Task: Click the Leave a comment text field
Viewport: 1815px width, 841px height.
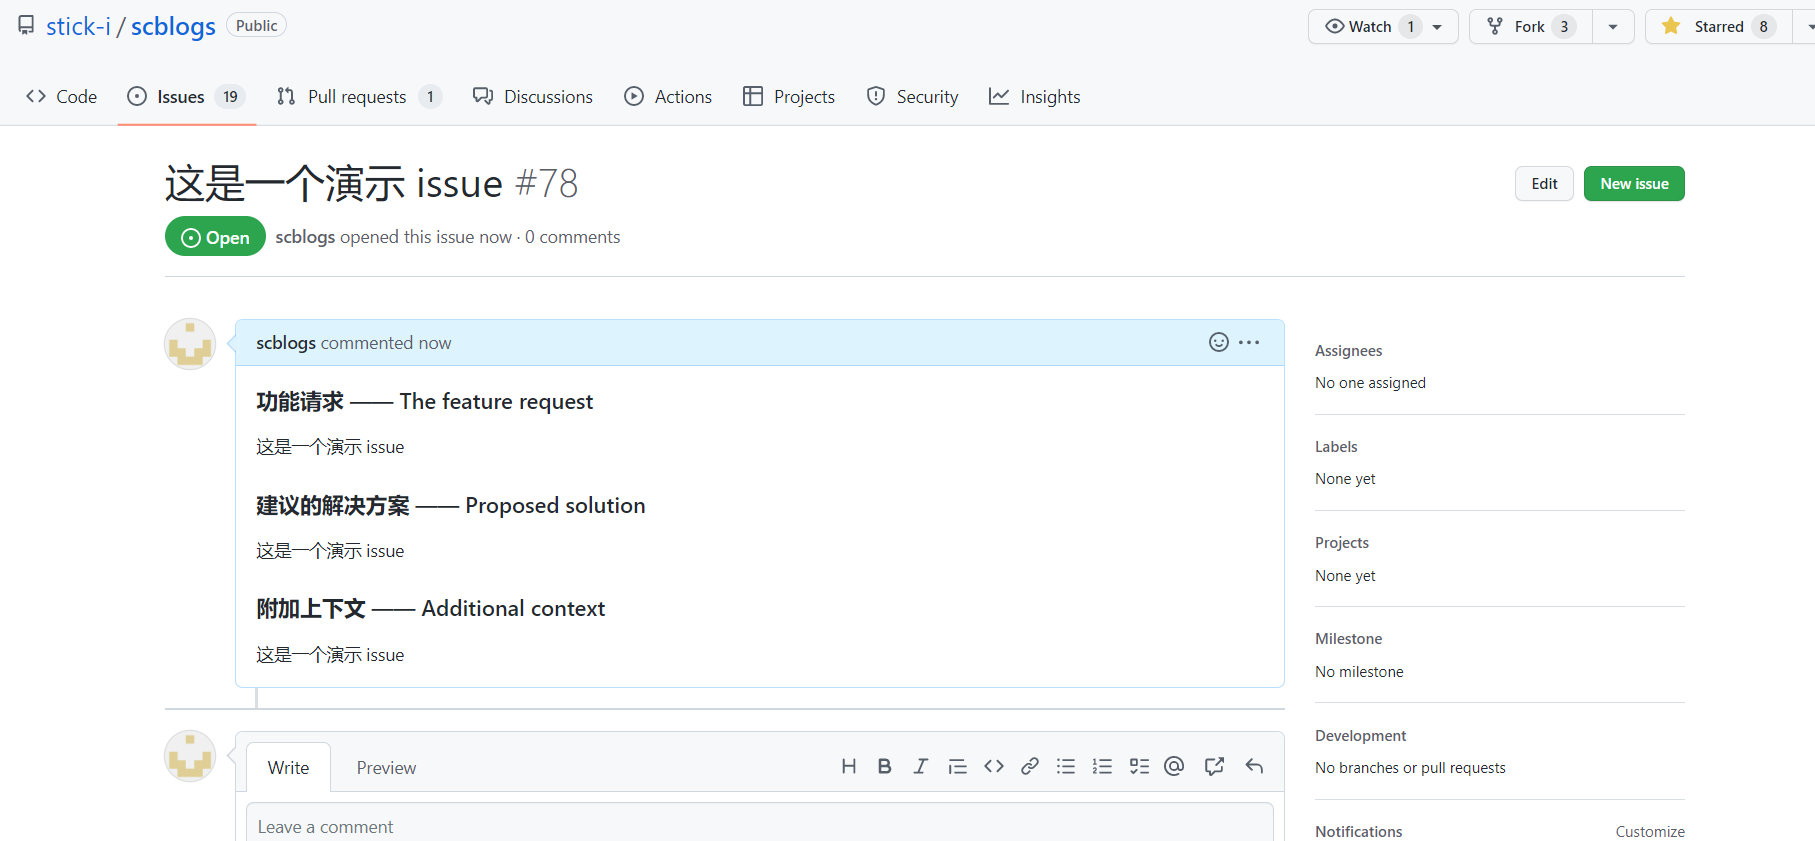Action: [x=760, y=826]
